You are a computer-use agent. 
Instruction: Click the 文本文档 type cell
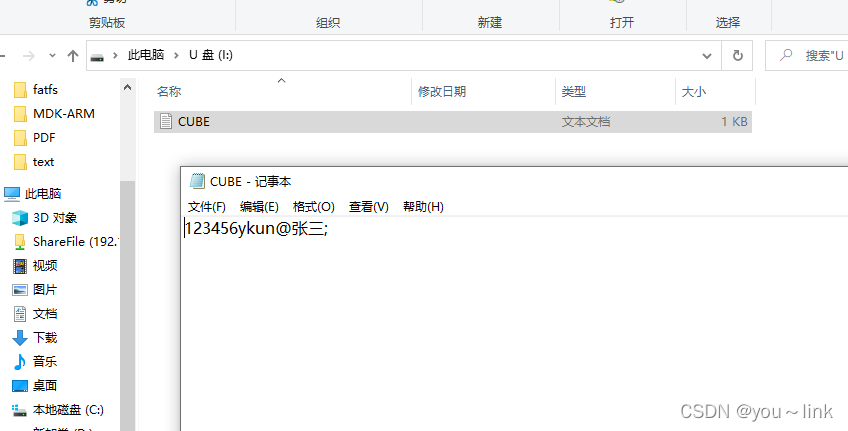point(586,122)
